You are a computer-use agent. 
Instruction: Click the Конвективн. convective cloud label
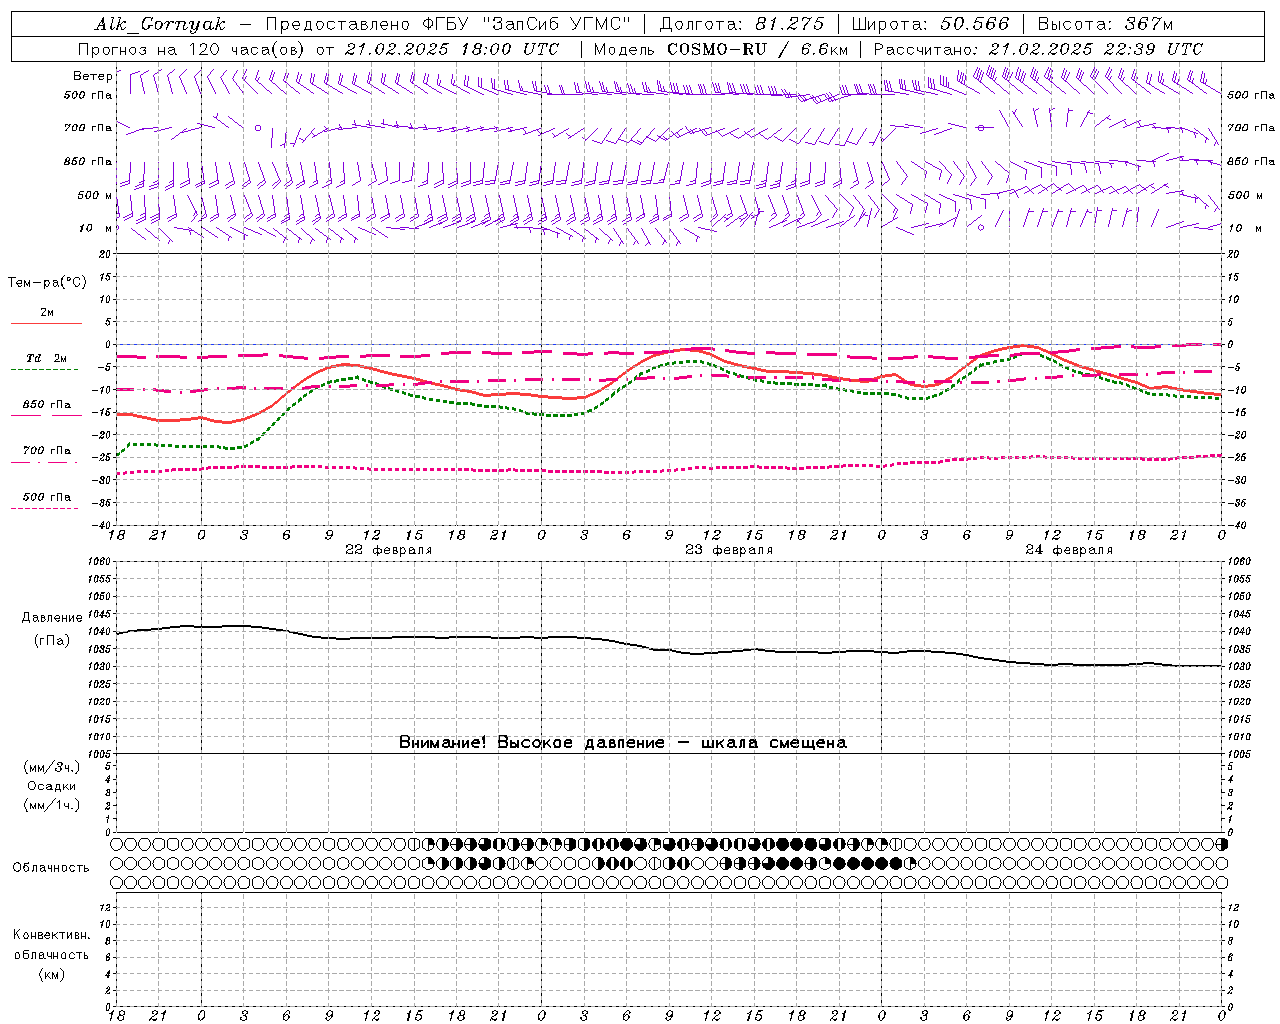point(51,935)
